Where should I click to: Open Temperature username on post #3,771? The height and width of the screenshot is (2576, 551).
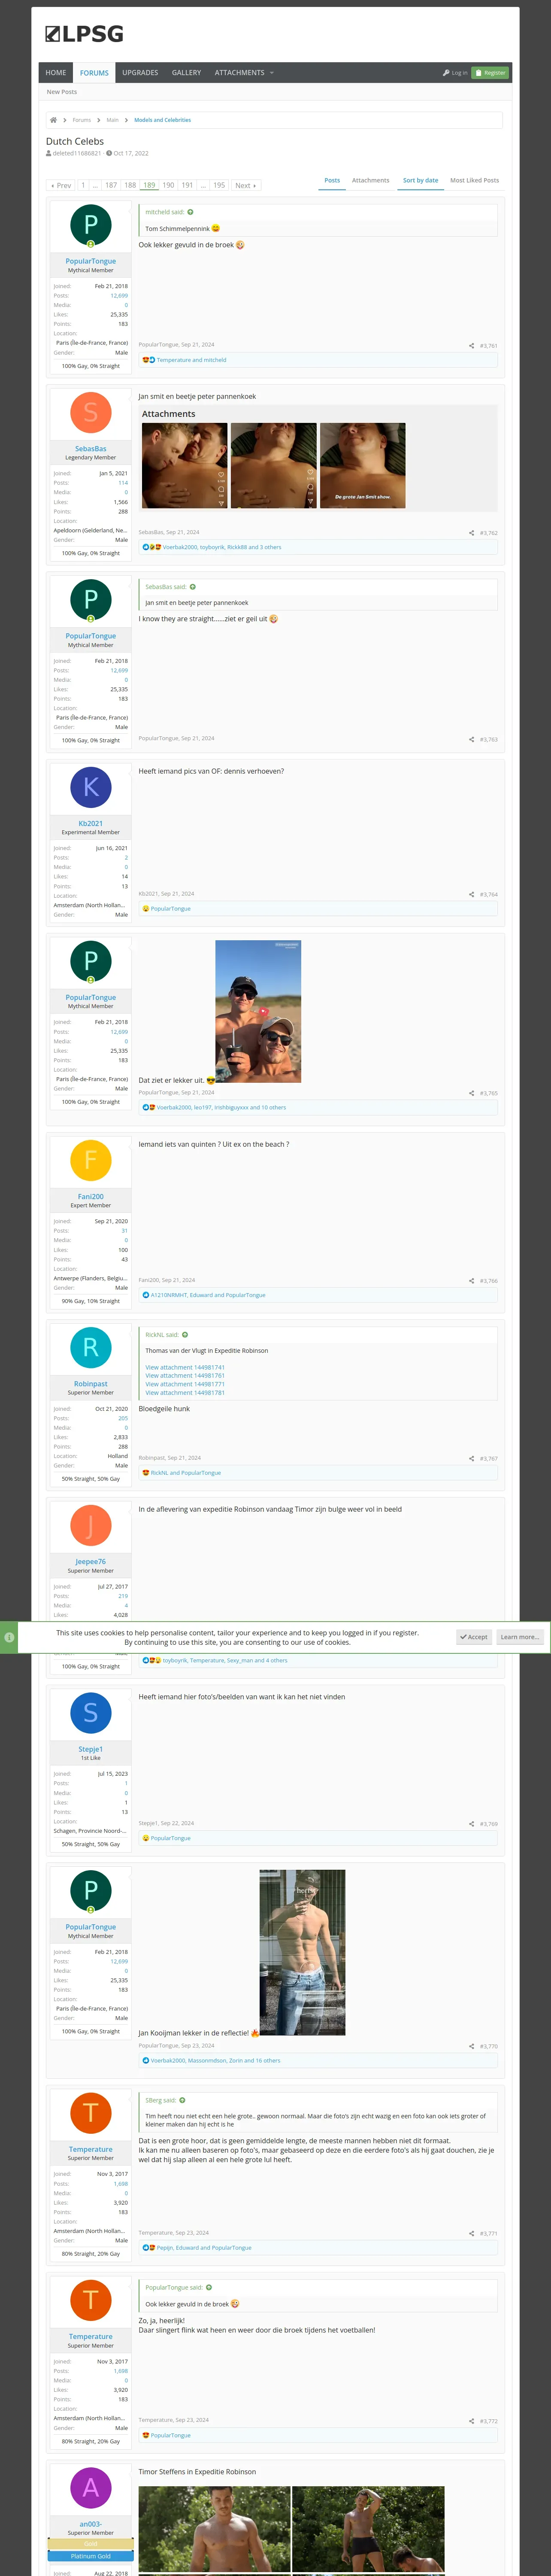91,2149
